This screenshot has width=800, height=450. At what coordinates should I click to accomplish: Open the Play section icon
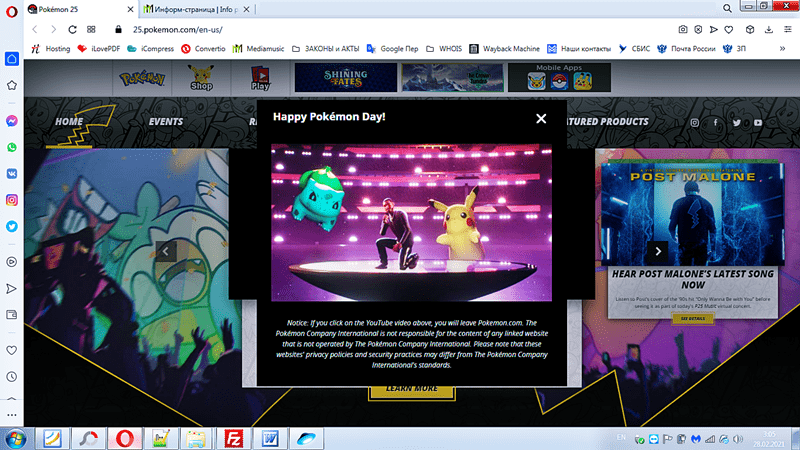260,78
